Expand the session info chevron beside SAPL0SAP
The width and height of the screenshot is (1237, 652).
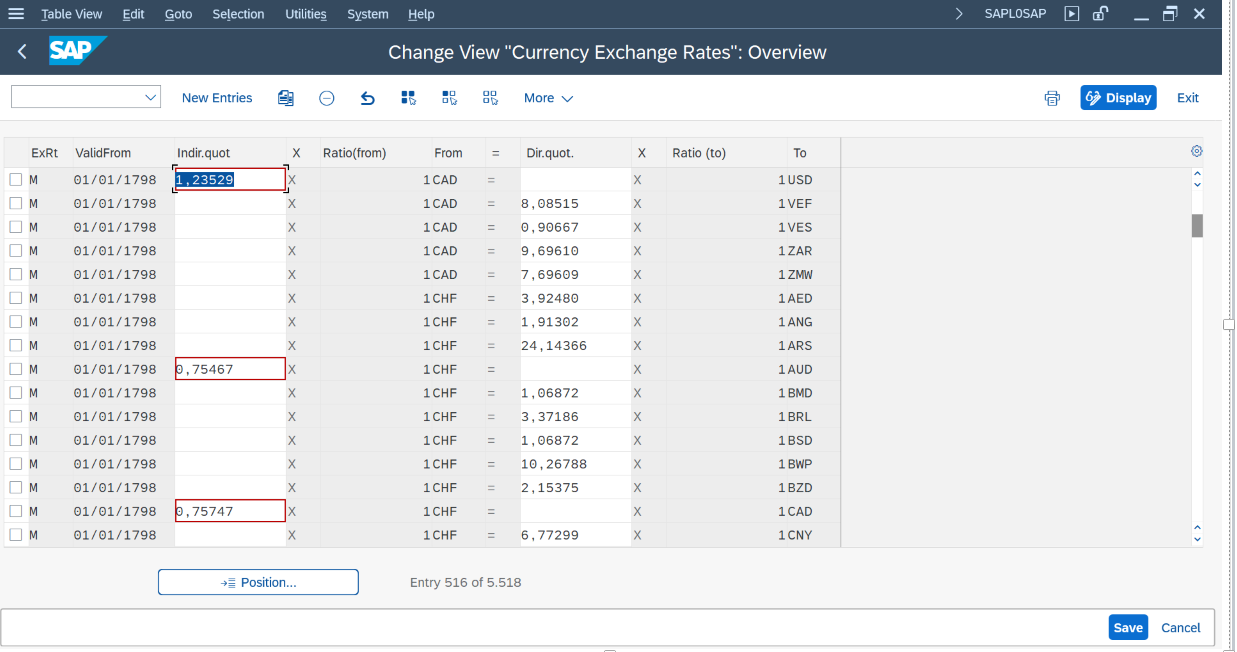[960, 14]
